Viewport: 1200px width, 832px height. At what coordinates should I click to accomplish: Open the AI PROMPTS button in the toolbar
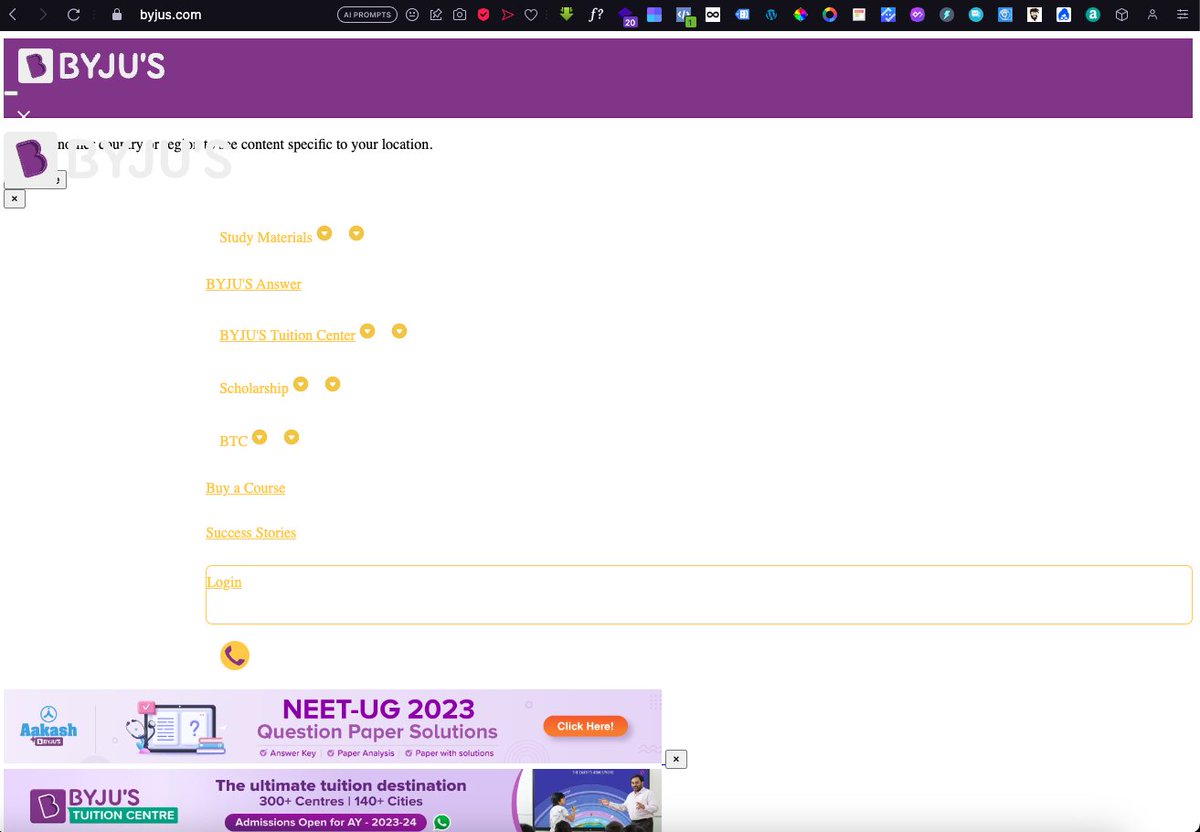367,15
